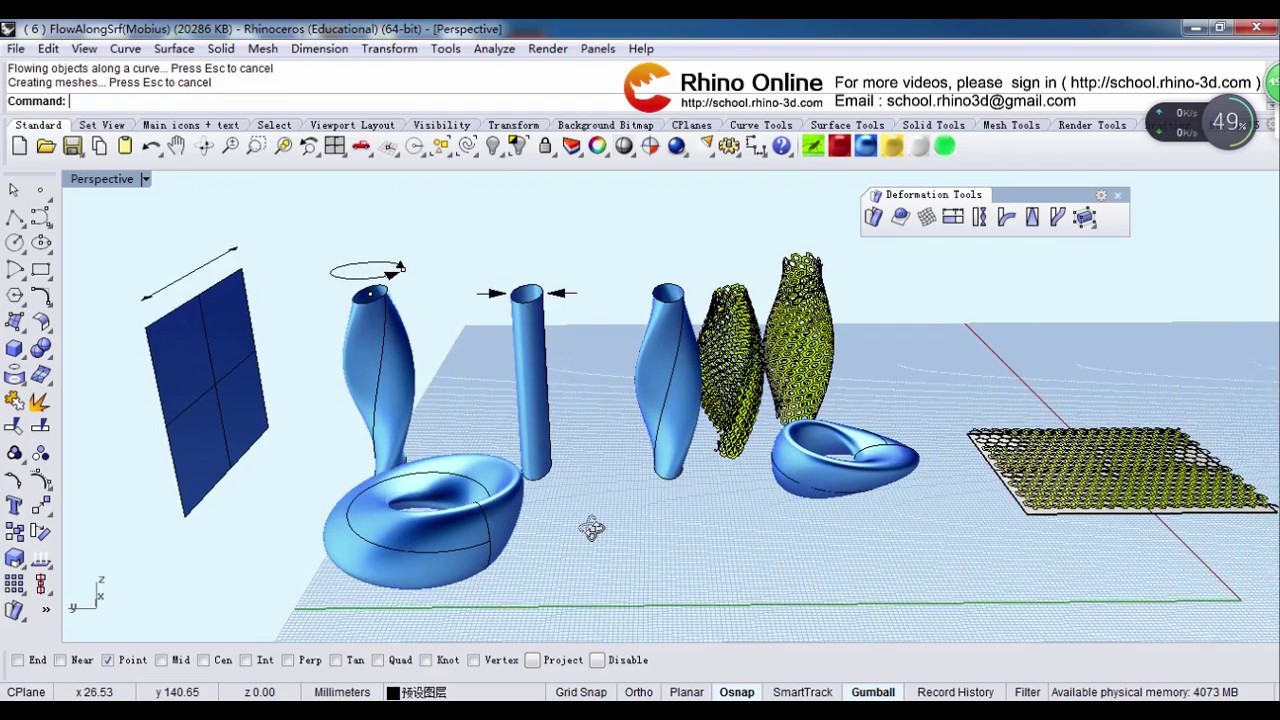Click the Twist icon in Deformation Tools

click(979, 217)
